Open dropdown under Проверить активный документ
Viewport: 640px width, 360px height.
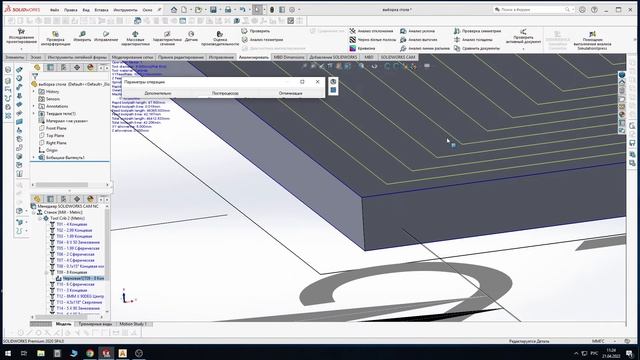pos(523,48)
